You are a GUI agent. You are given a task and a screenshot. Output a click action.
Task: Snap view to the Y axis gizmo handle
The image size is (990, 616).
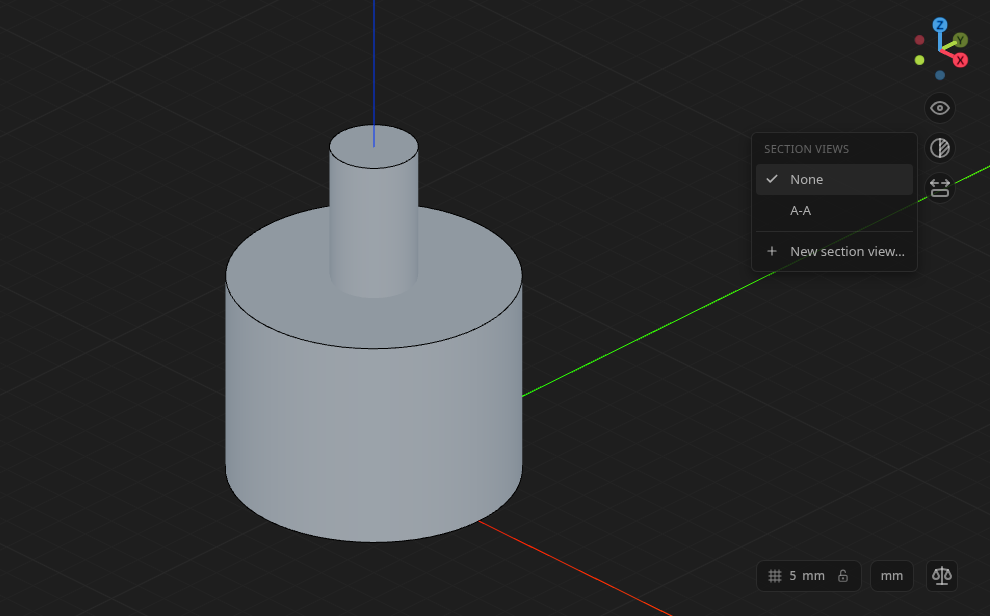[x=960, y=40]
